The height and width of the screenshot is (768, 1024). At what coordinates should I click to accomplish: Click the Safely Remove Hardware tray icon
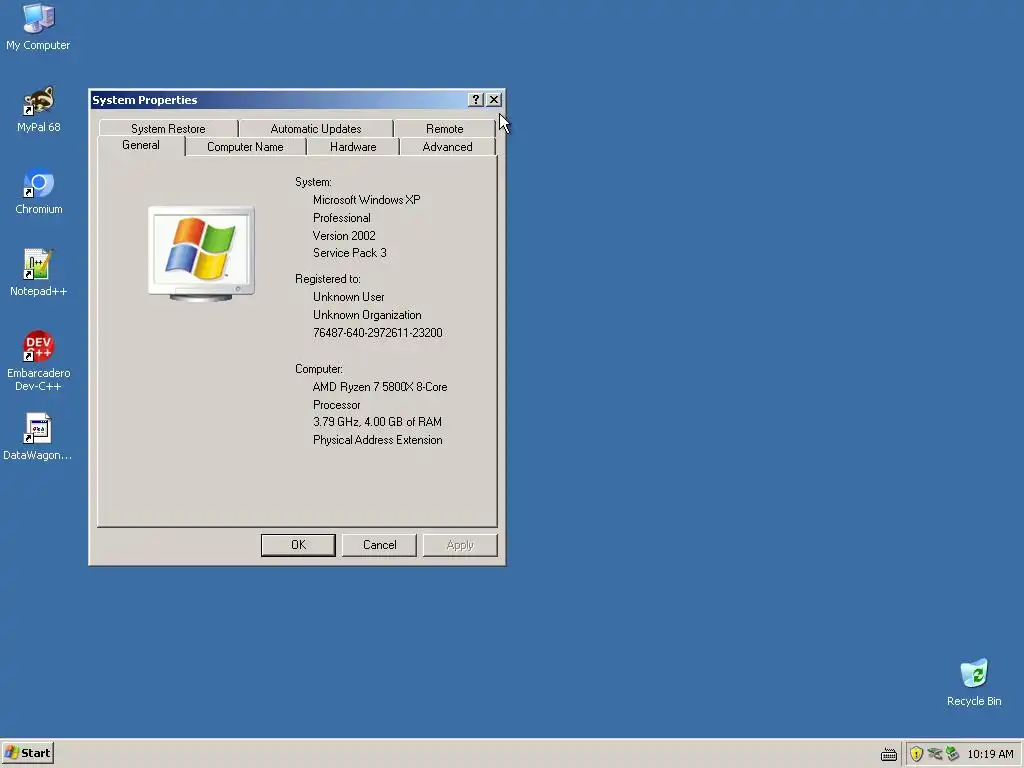point(952,754)
